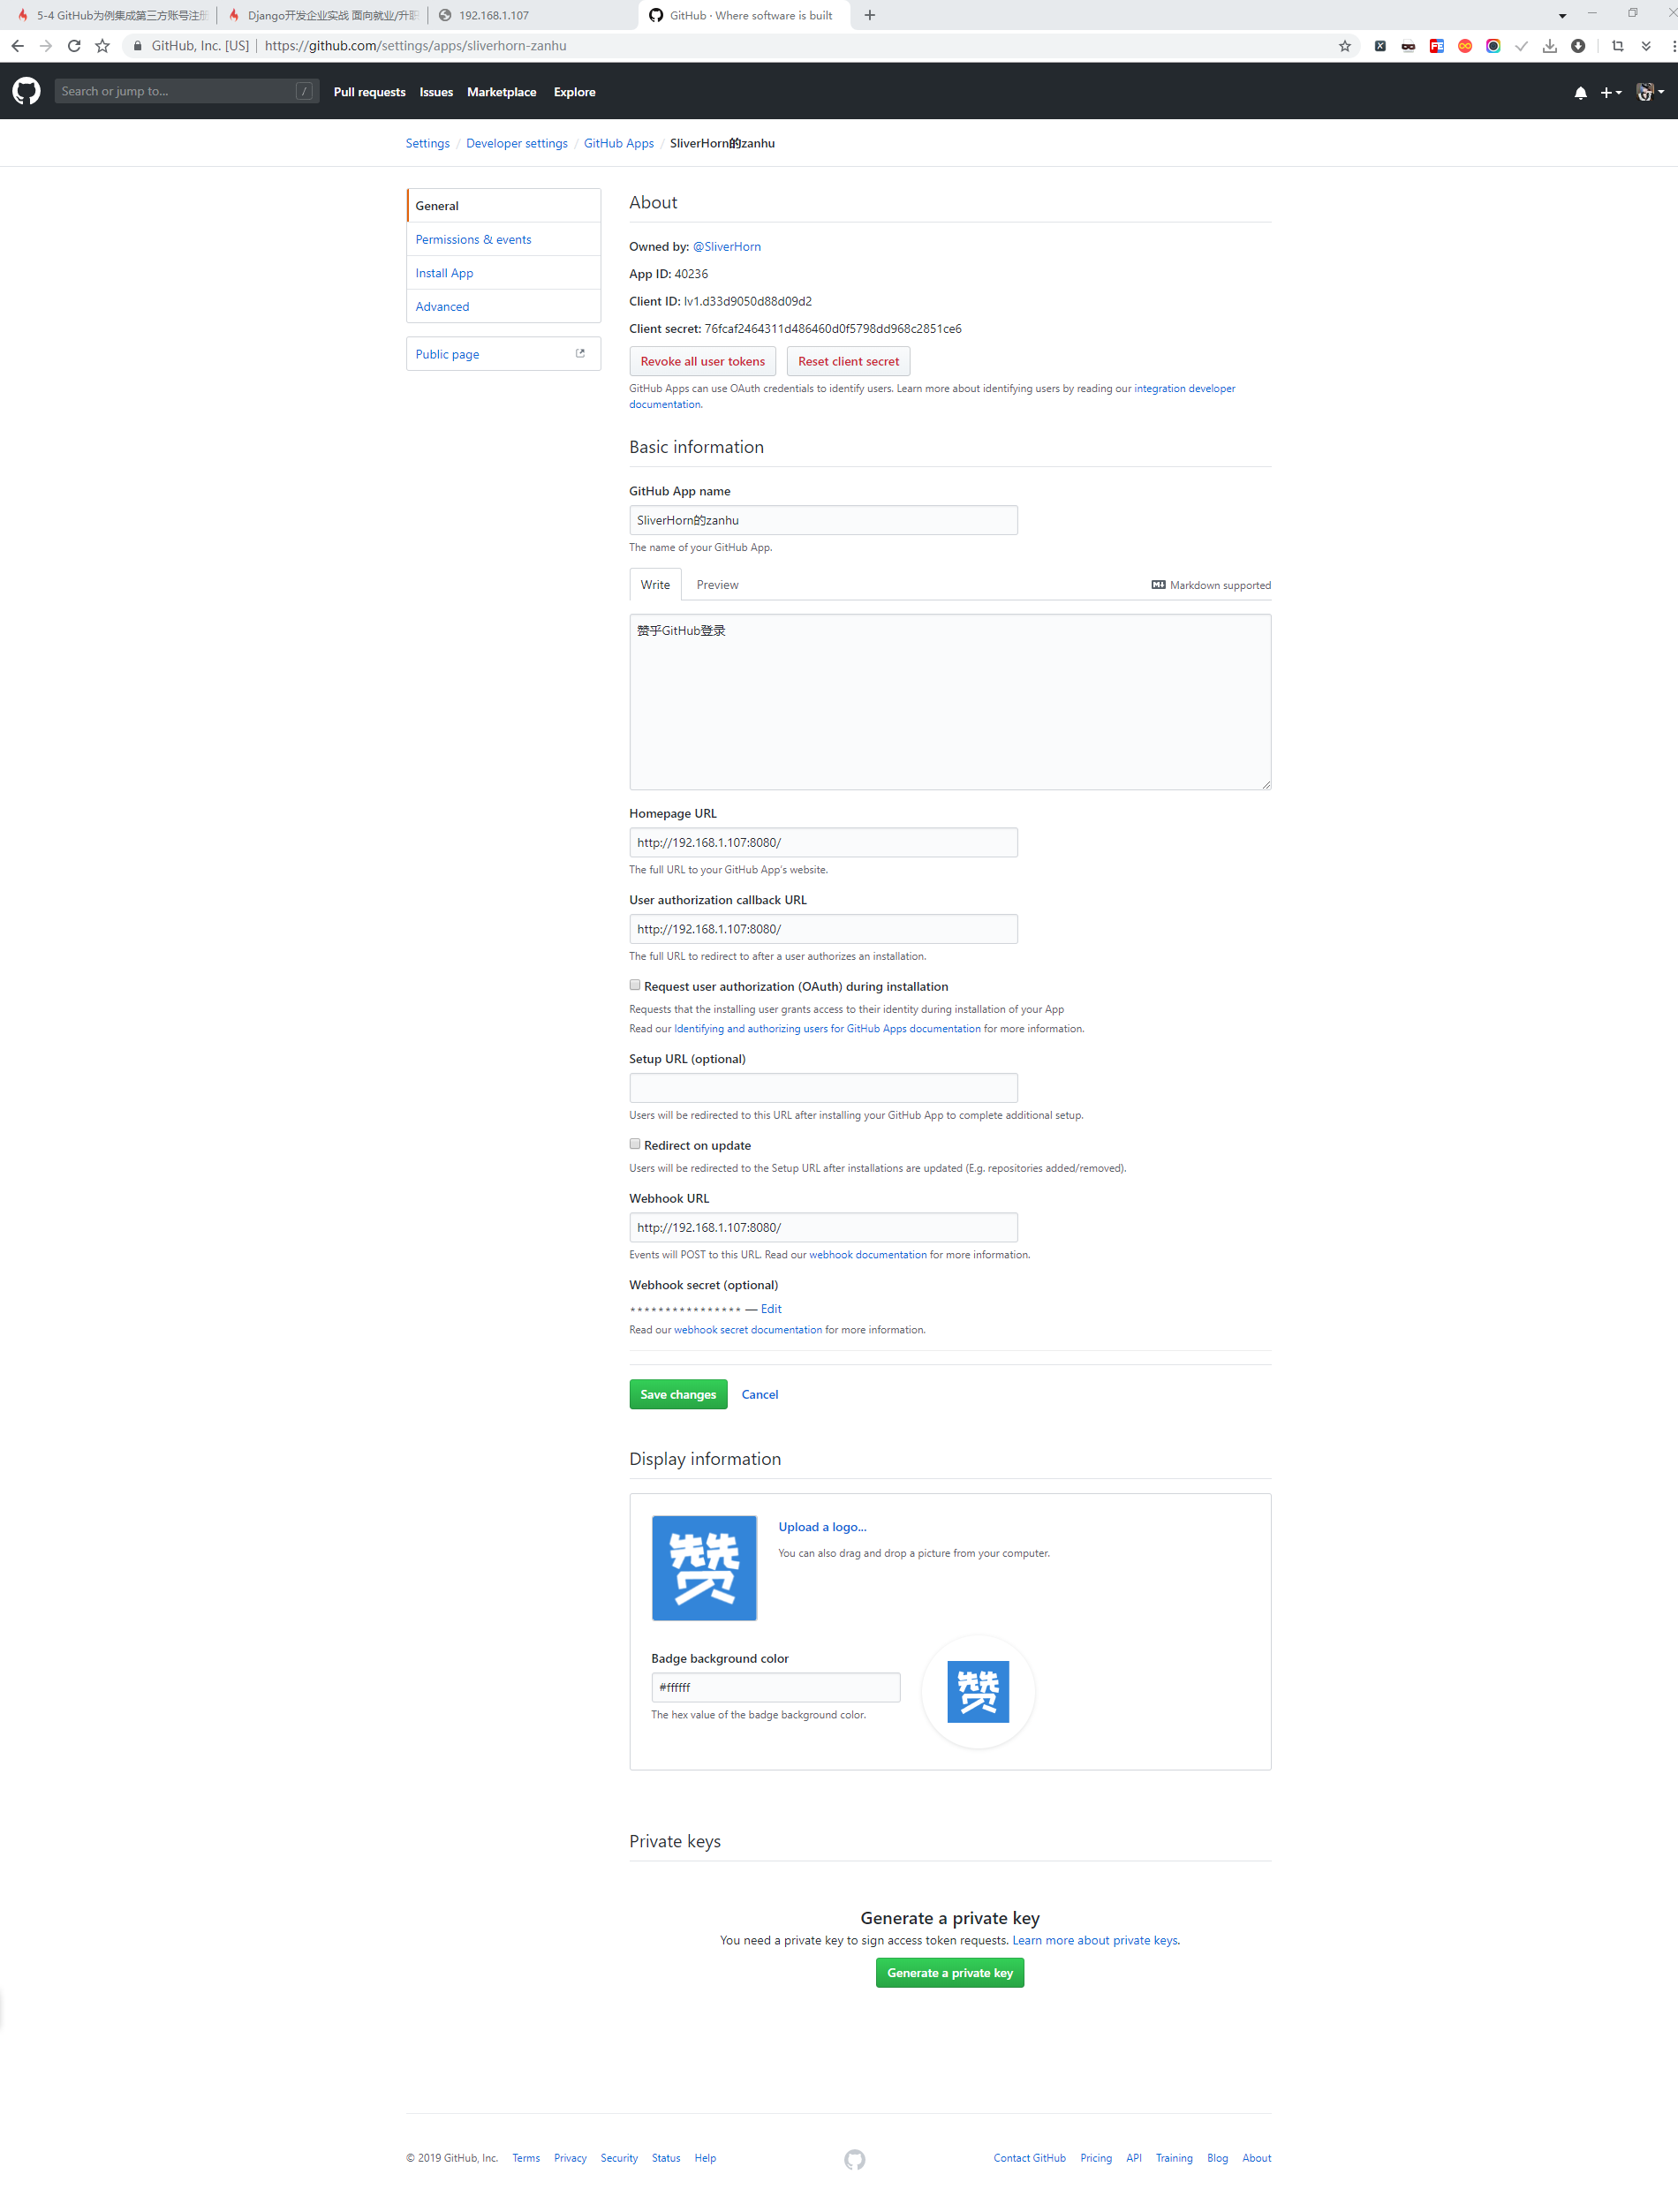
Task: Open Issues in the header
Action: [x=436, y=92]
